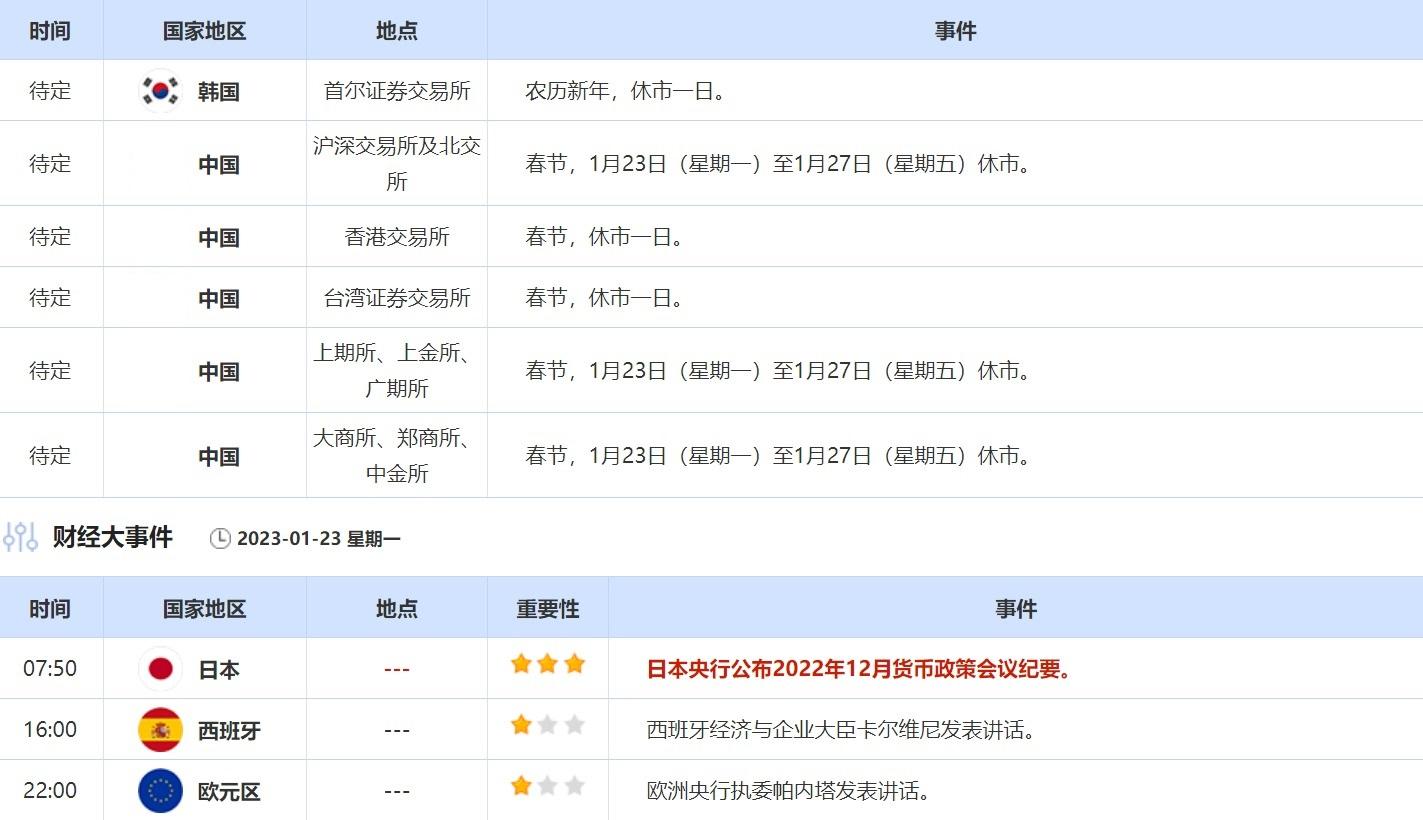Click the sliders icon beside 财经大事件

tap(20, 537)
